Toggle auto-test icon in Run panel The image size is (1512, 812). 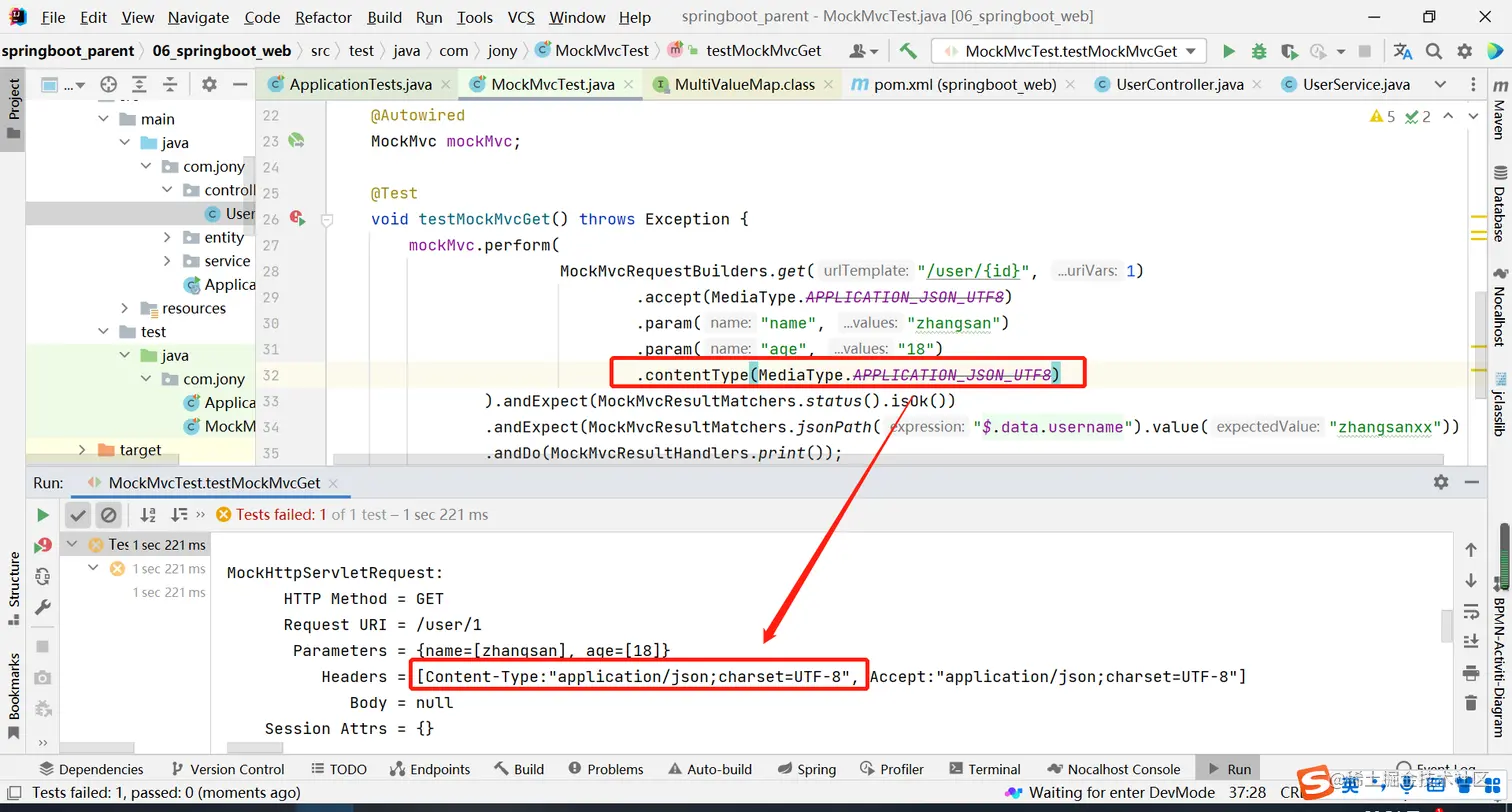coord(43,576)
